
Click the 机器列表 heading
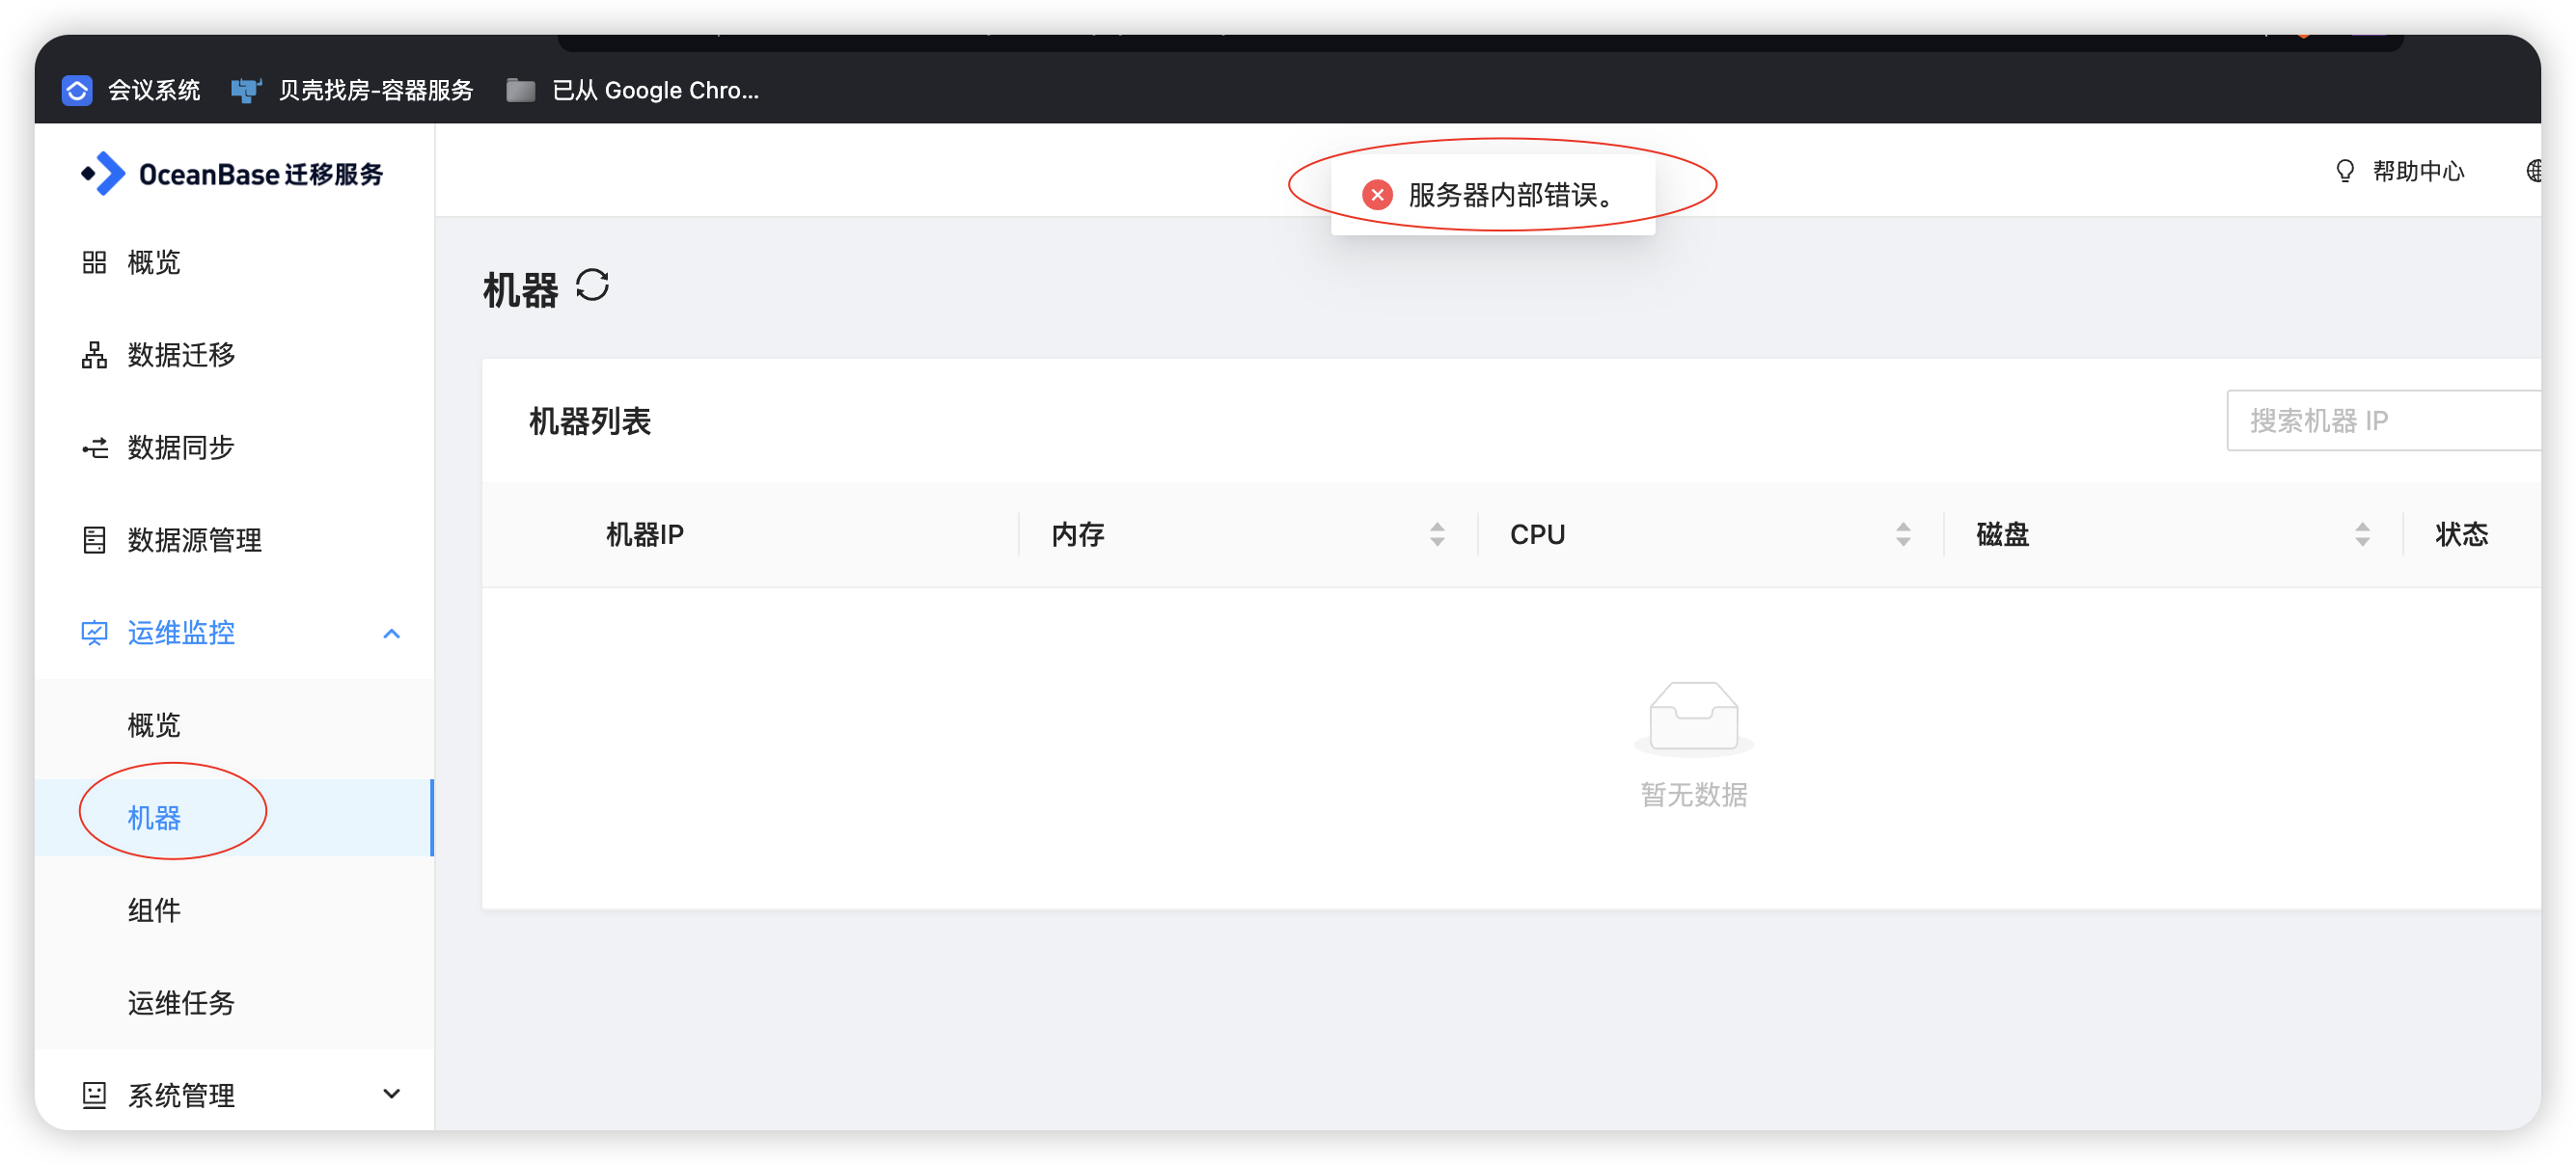tap(590, 421)
